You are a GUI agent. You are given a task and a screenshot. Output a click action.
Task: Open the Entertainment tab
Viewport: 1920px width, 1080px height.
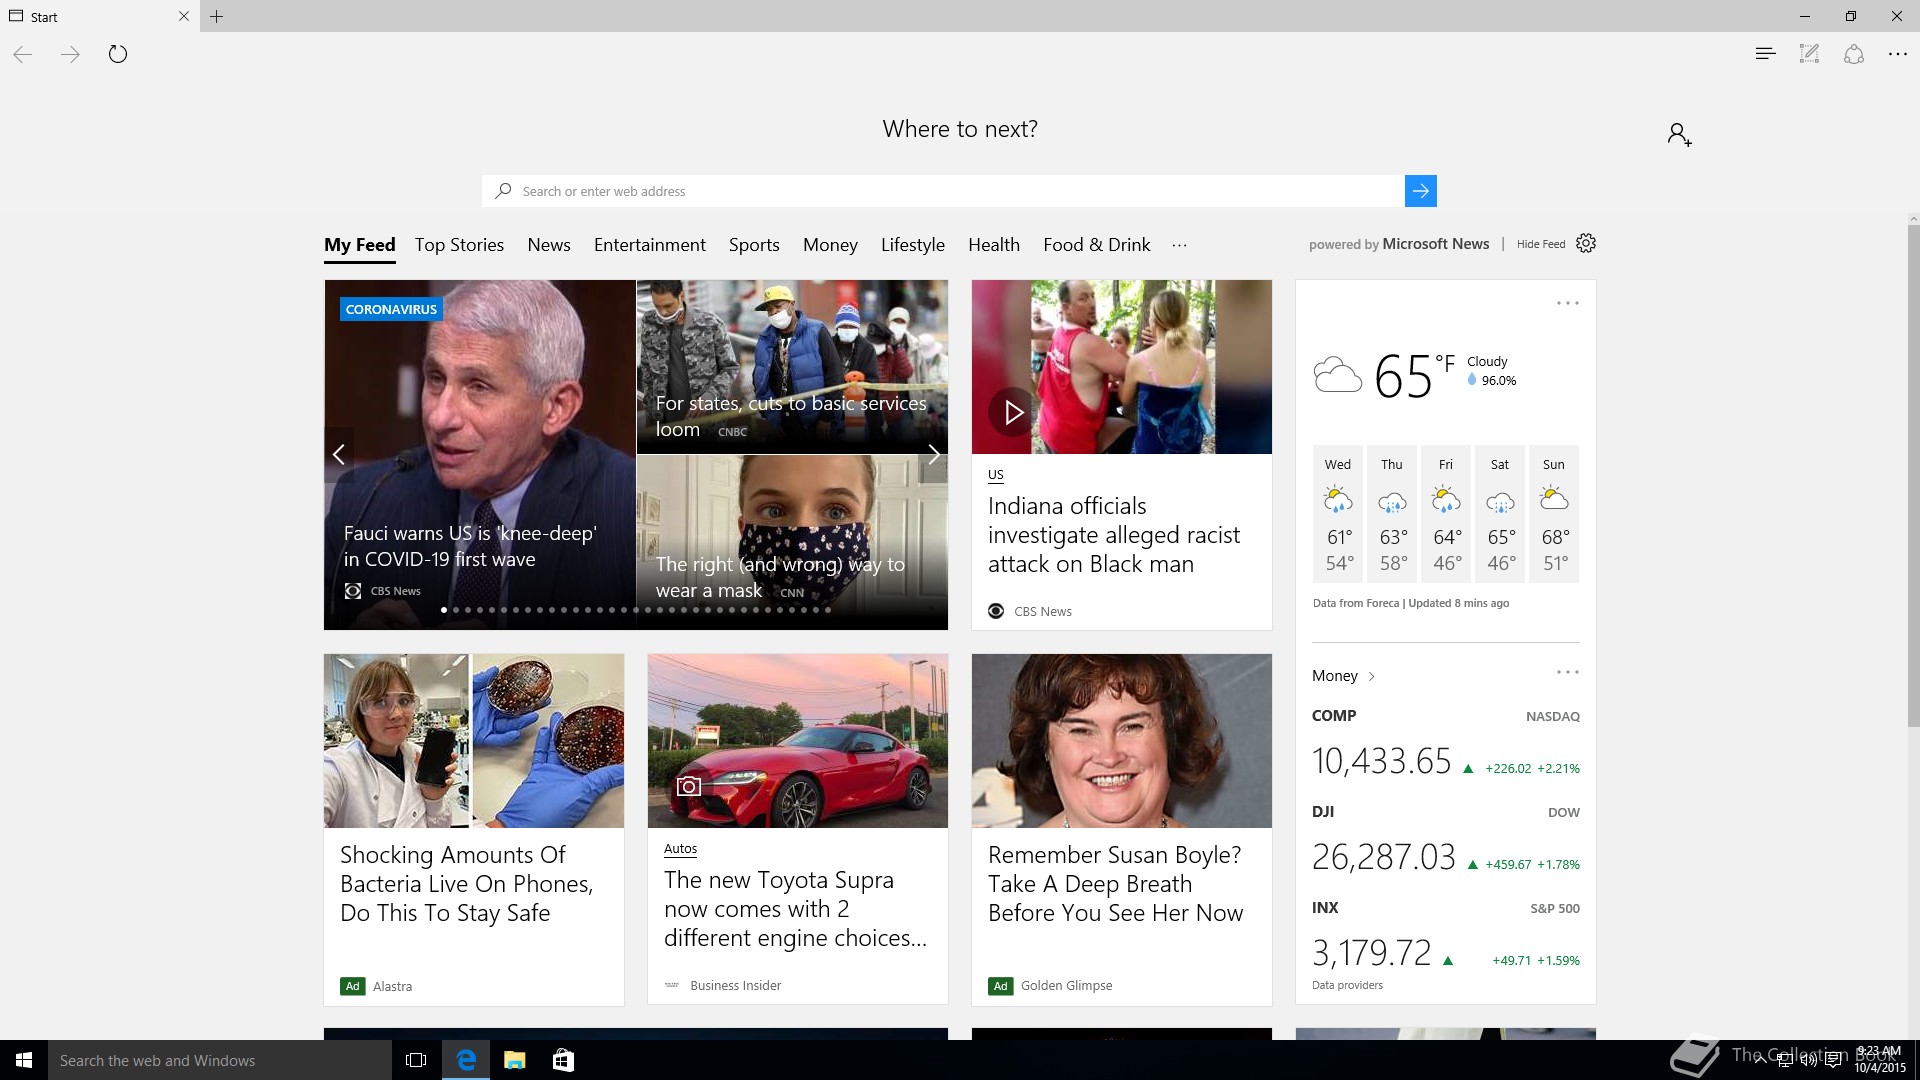click(650, 245)
